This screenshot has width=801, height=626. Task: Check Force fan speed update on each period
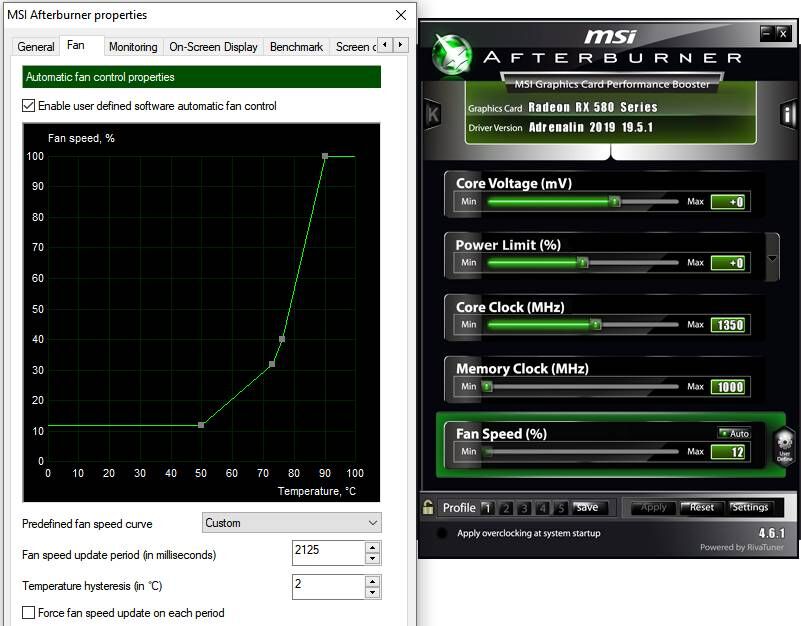click(x=29, y=612)
